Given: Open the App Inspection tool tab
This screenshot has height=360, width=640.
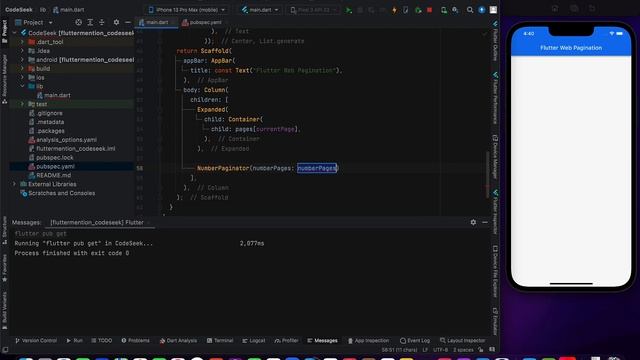Looking at the screenshot, I should click(369, 340).
